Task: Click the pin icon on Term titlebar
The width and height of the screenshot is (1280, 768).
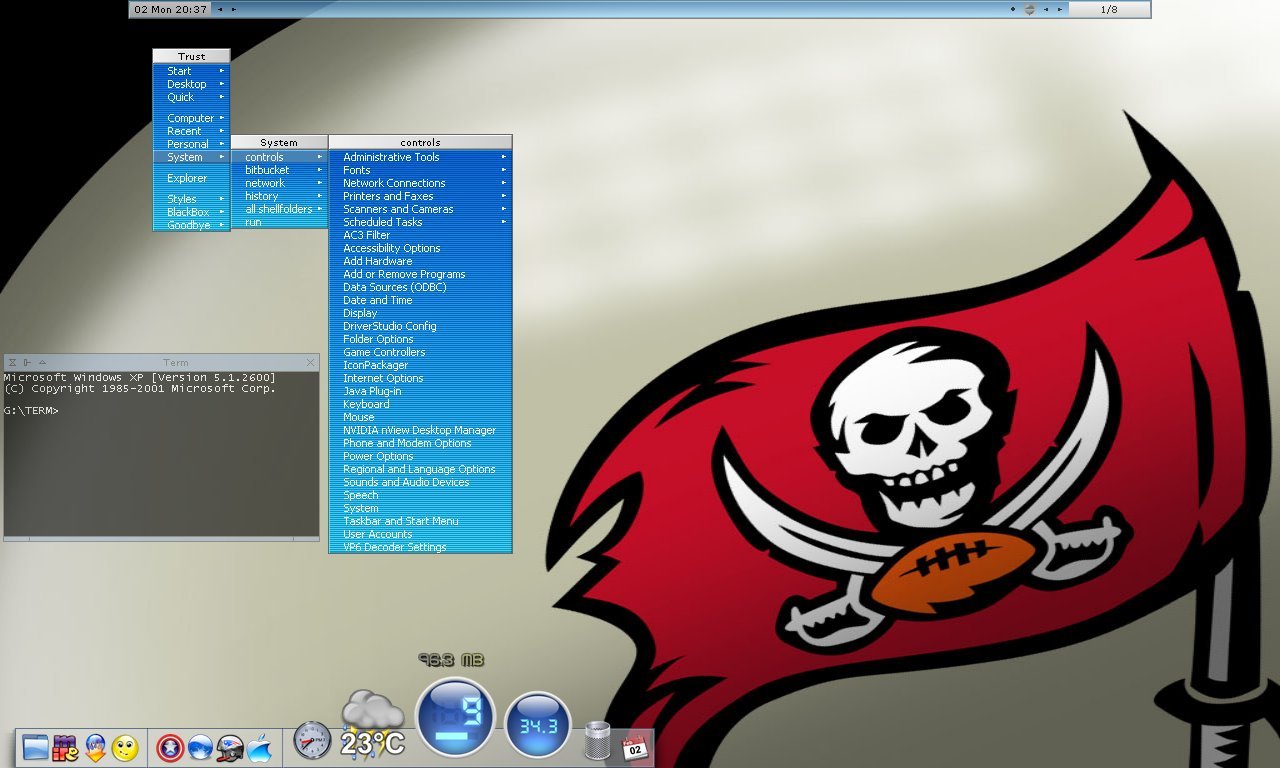Action: [28, 362]
